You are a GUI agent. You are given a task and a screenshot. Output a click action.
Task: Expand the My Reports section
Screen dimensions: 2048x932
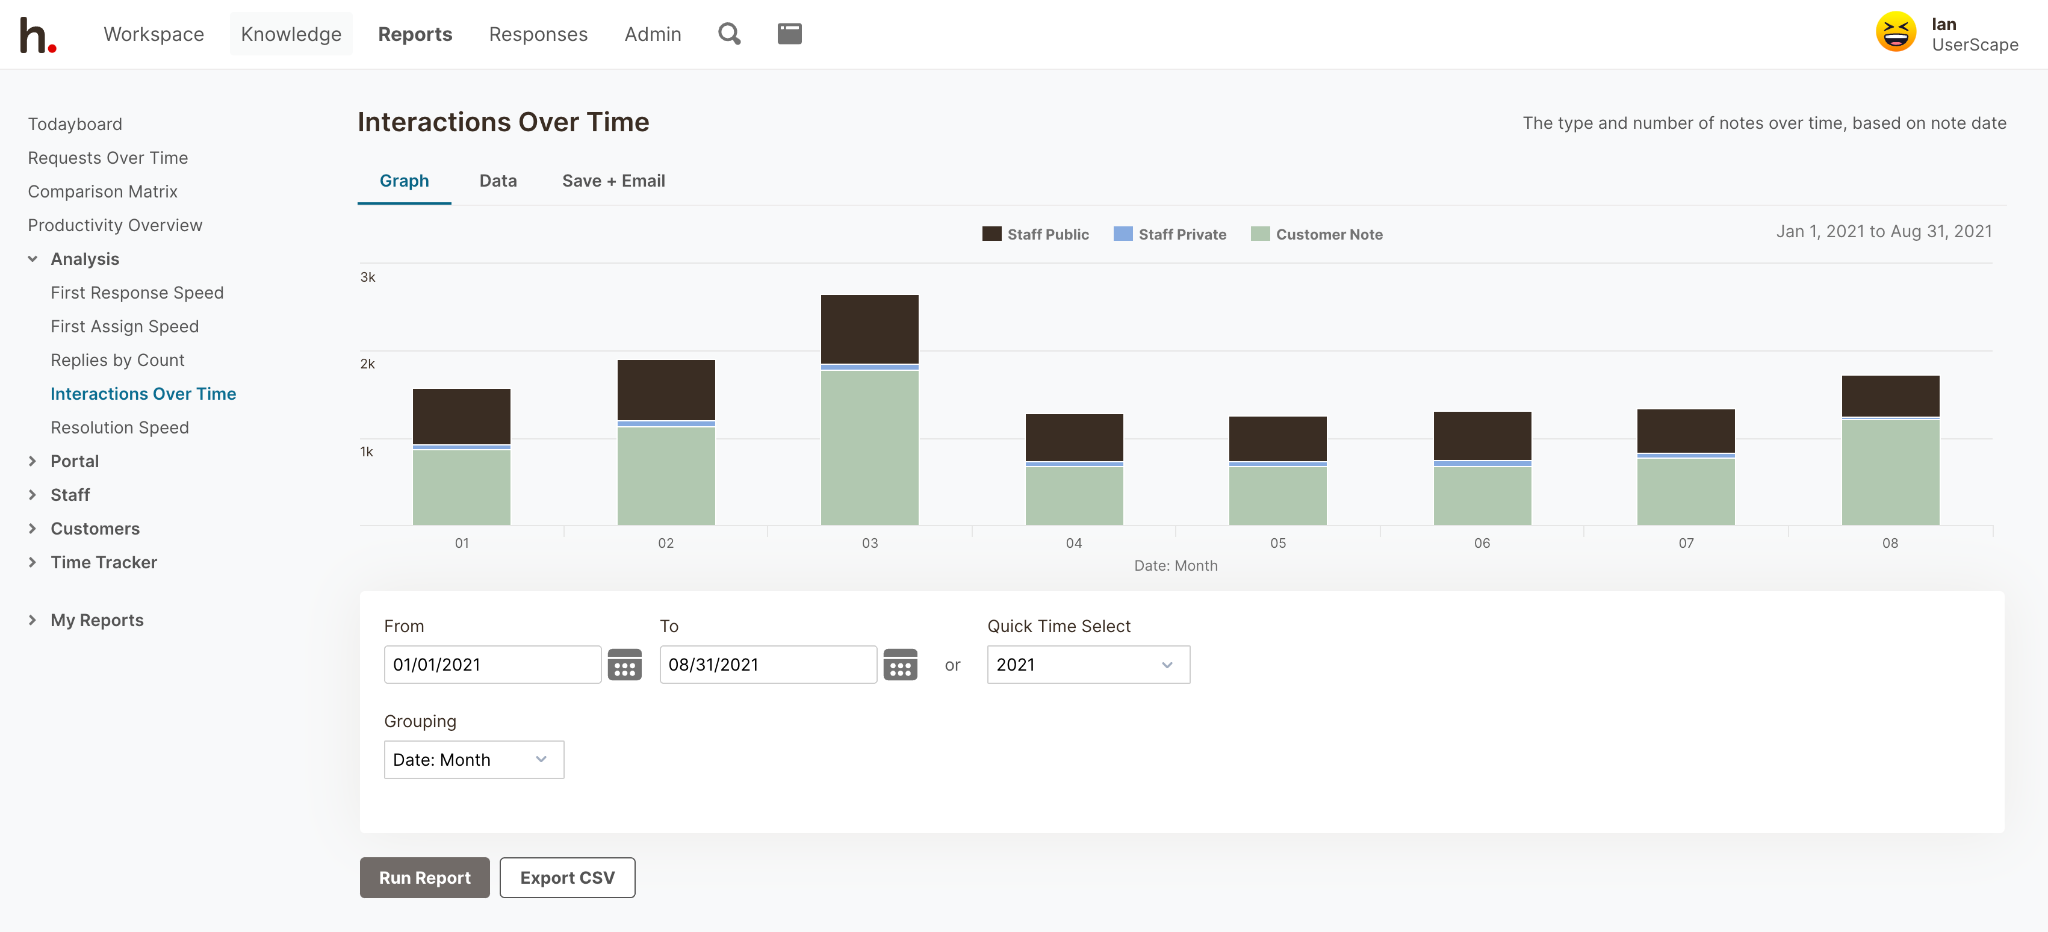33,620
